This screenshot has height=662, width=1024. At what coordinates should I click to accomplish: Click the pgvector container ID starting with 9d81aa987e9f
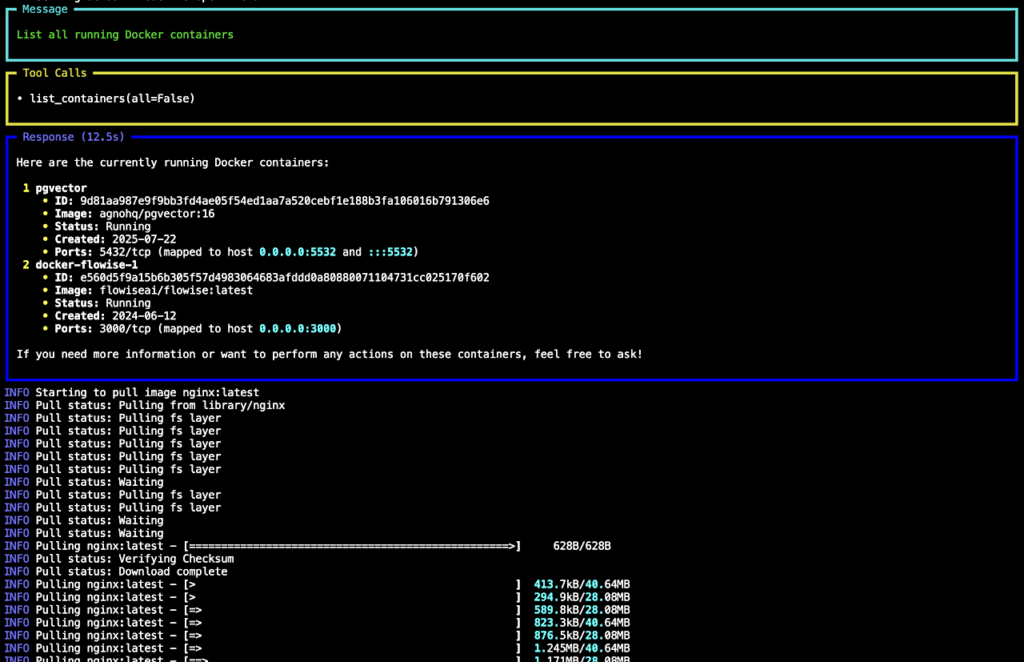[x=285, y=201]
